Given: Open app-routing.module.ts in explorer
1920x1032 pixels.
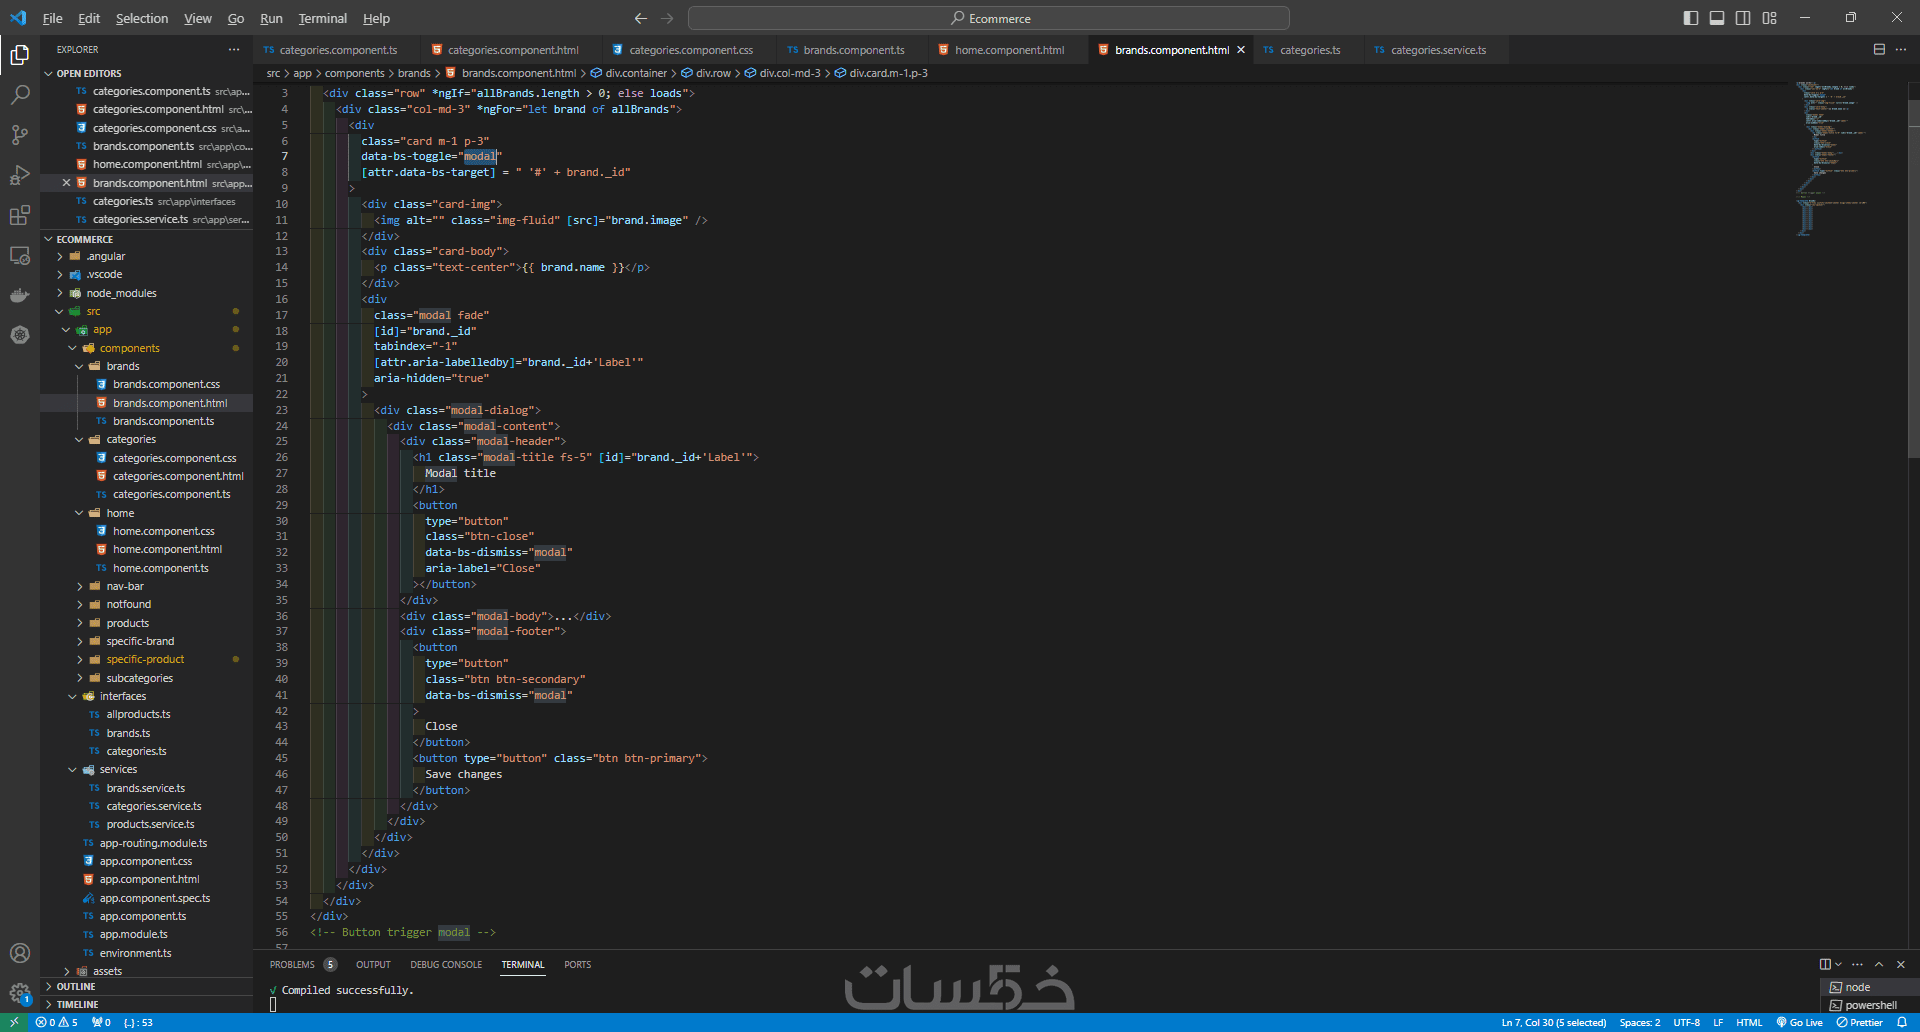Looking at the screenshot, I should click(153, 843).
